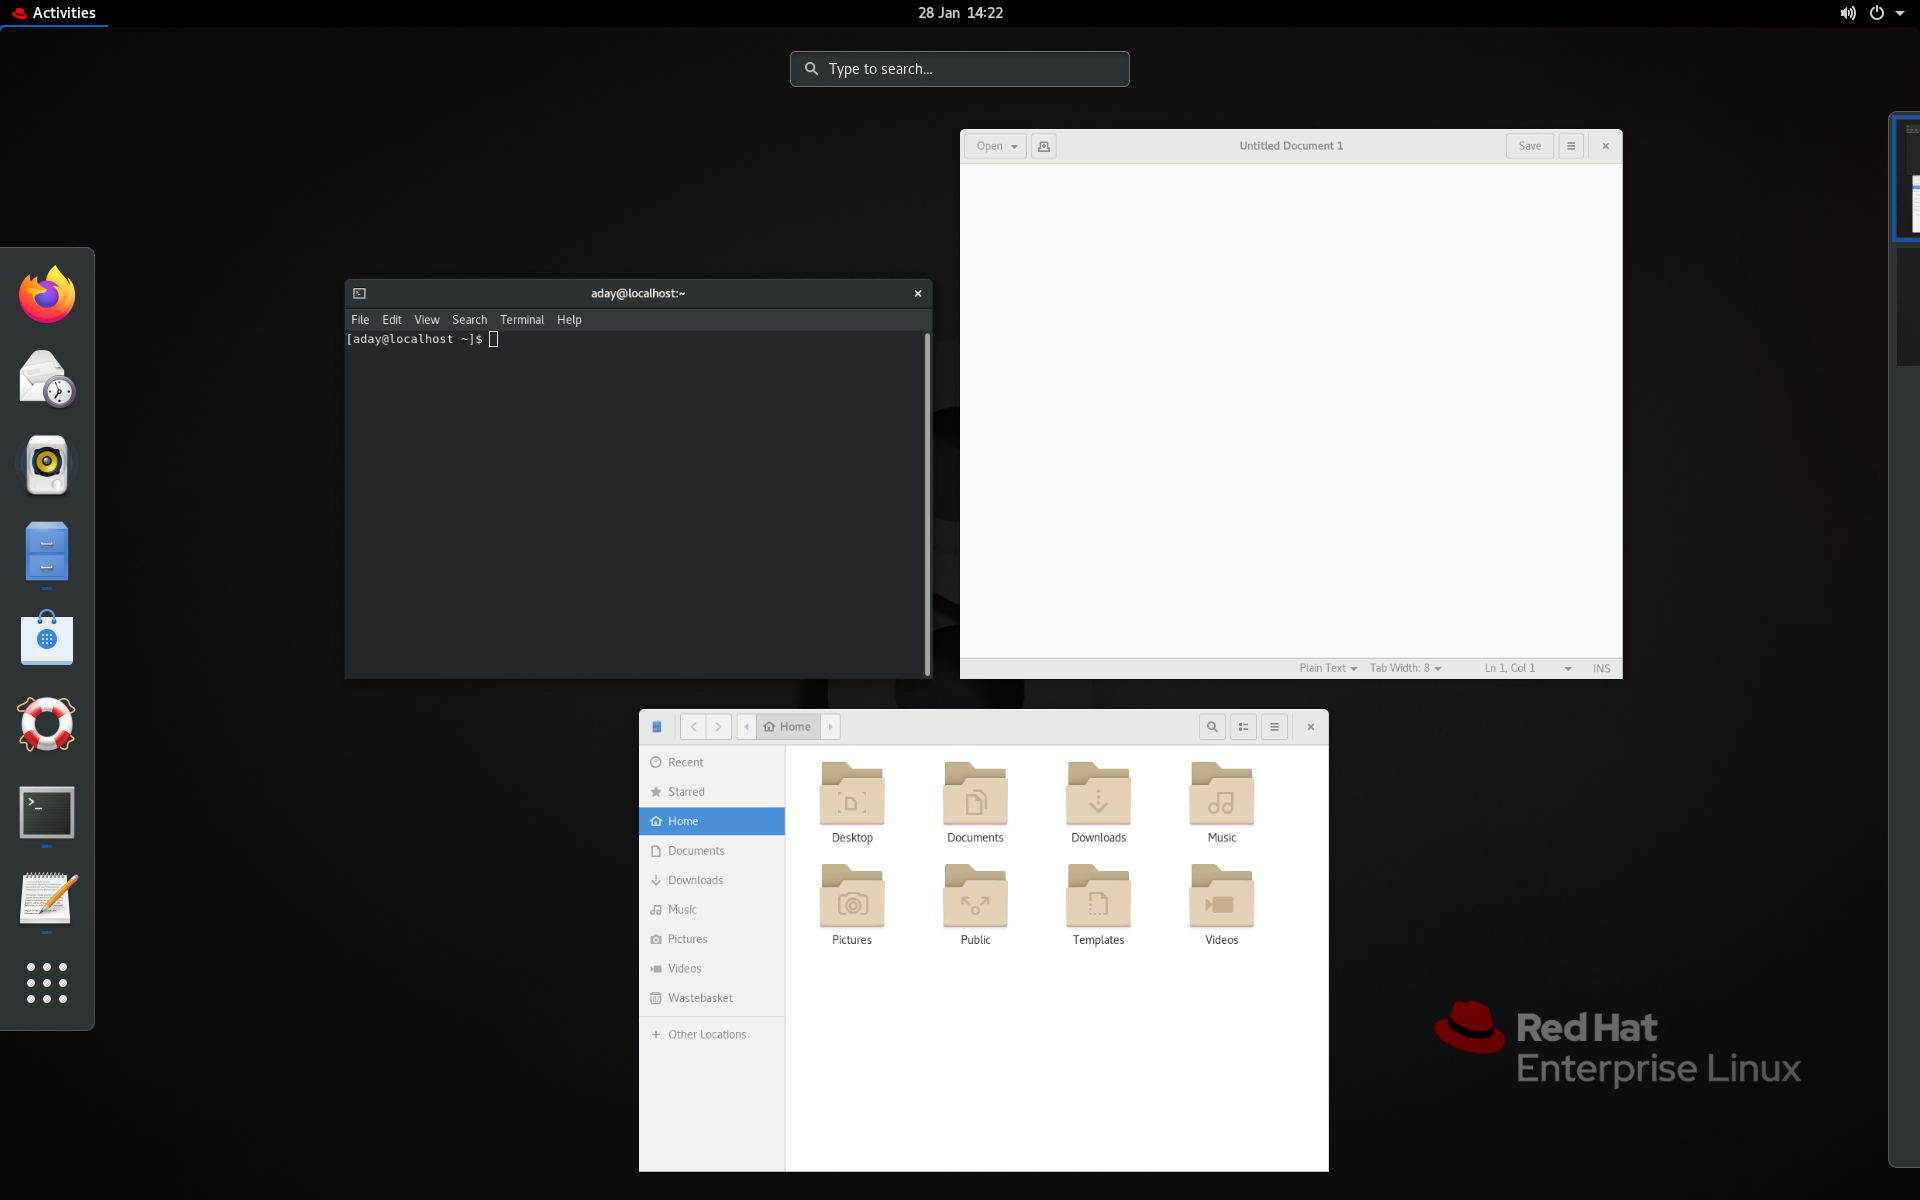Open the volume system tray icon
This screenshot has height=1200, width=1920.
[x=1847, y=13]
